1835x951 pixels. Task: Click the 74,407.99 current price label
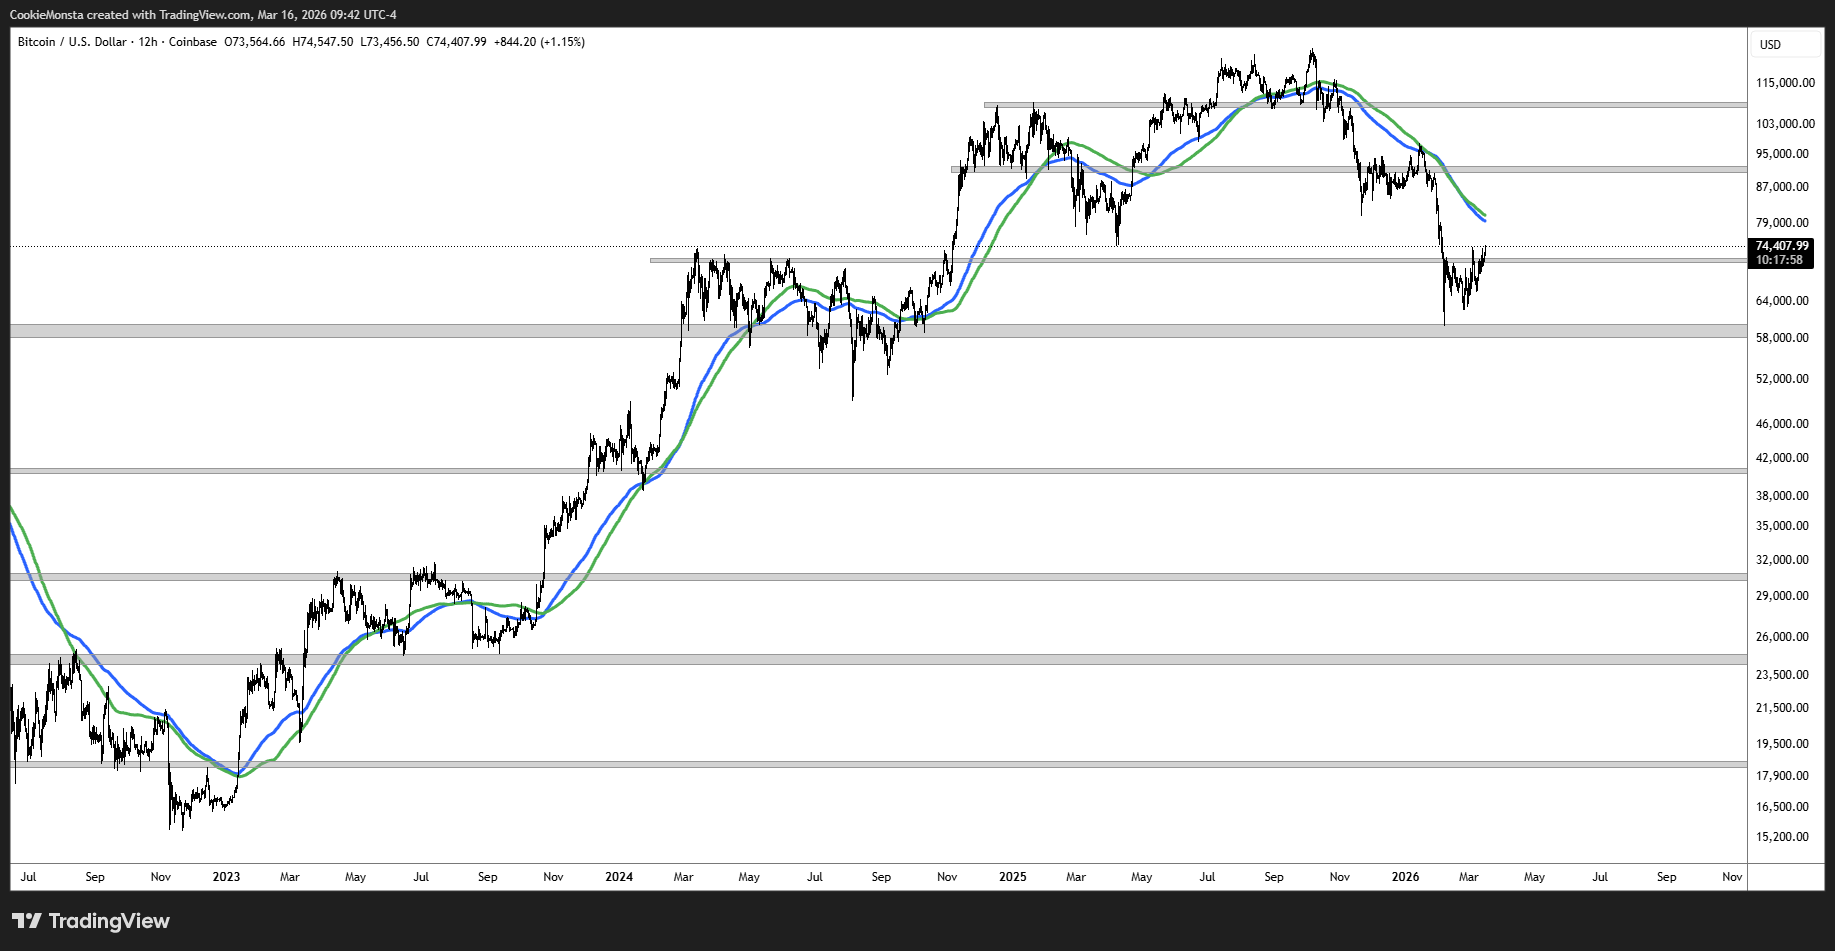tap(1782, 246)
